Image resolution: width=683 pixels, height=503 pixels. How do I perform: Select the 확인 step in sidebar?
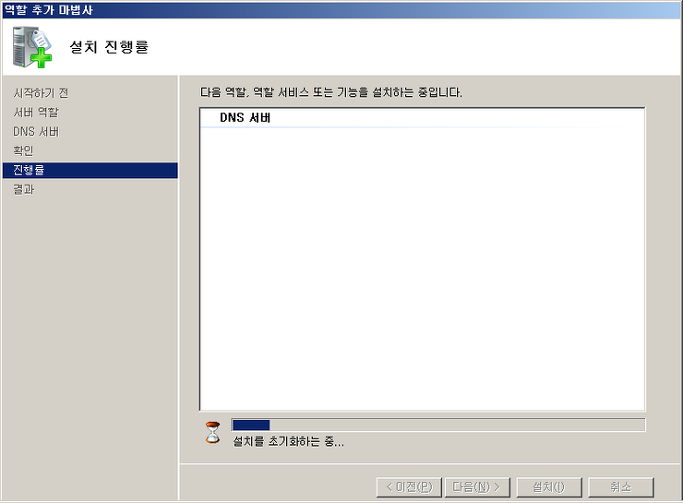(24, 150)
